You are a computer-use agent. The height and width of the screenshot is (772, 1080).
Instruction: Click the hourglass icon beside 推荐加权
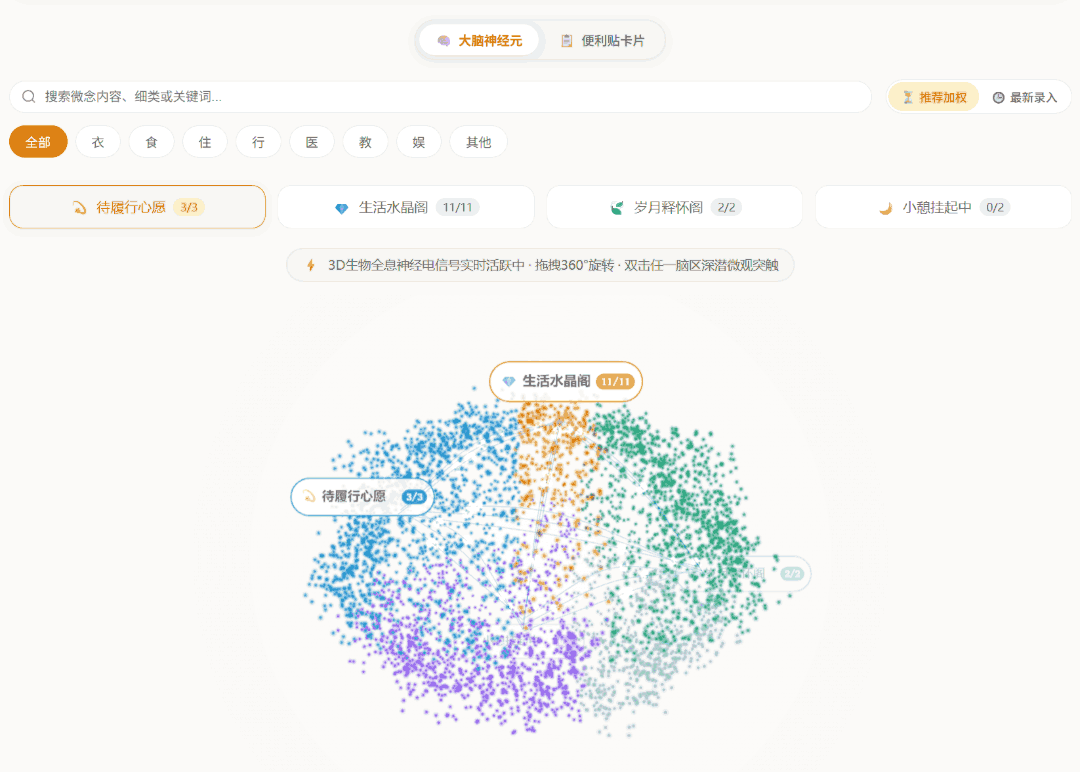pyautogui.click(x=908, y=97)
